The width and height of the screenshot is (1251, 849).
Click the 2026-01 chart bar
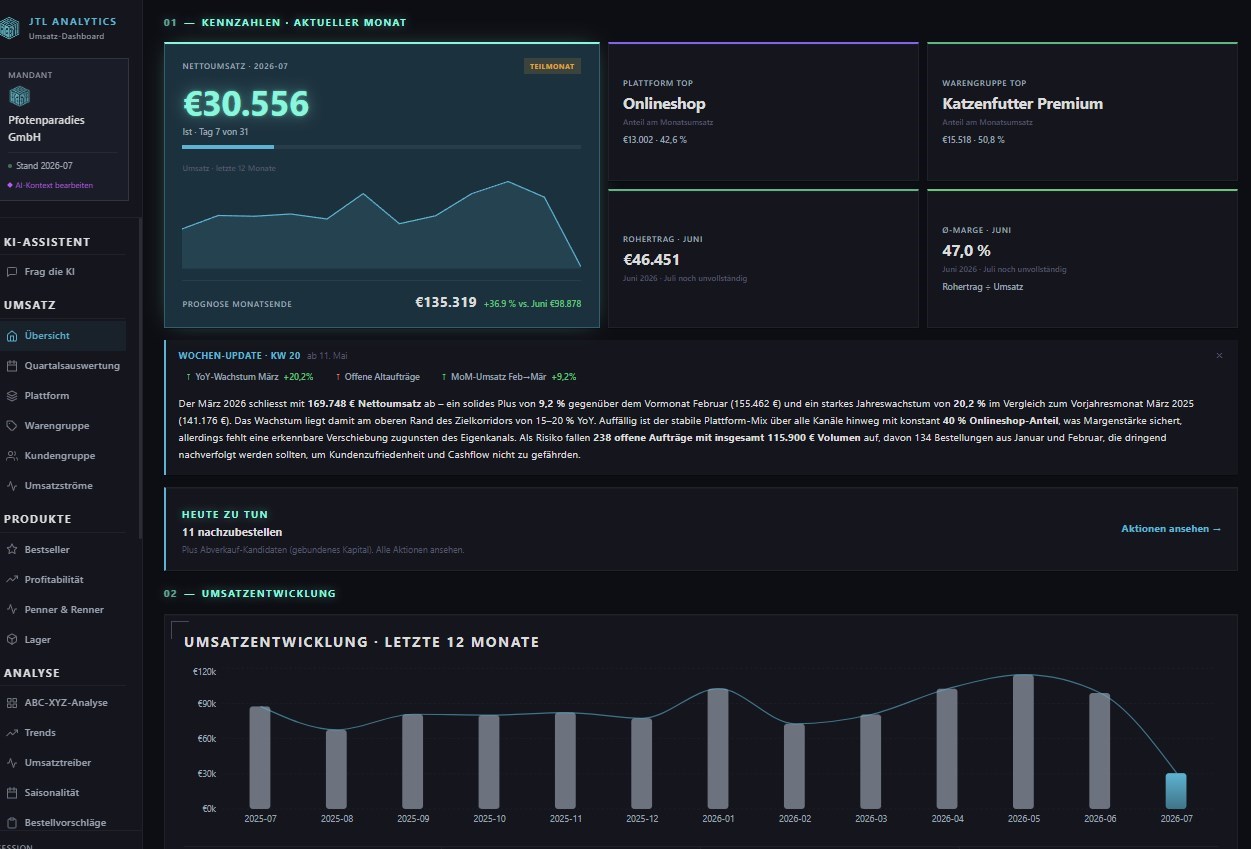pyautogui.click(x=718, y=749)
